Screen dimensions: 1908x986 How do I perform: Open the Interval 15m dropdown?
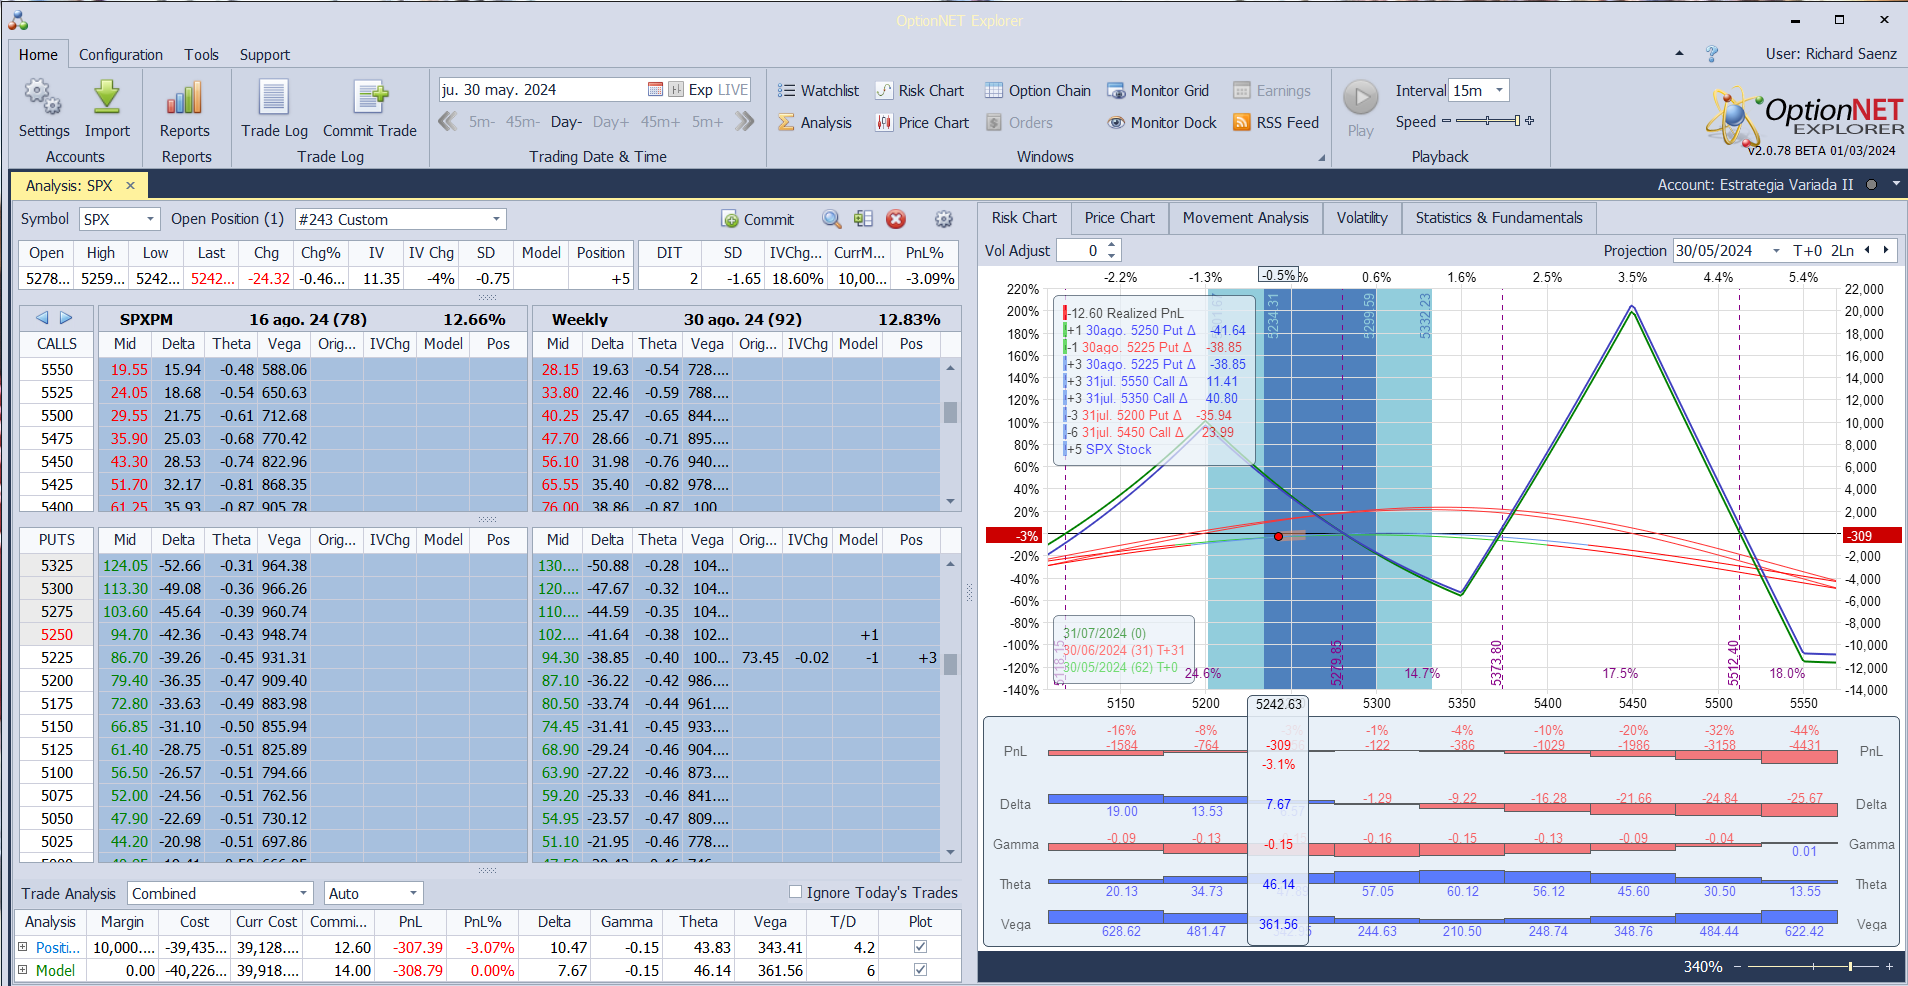click(x=1499, y=90)
